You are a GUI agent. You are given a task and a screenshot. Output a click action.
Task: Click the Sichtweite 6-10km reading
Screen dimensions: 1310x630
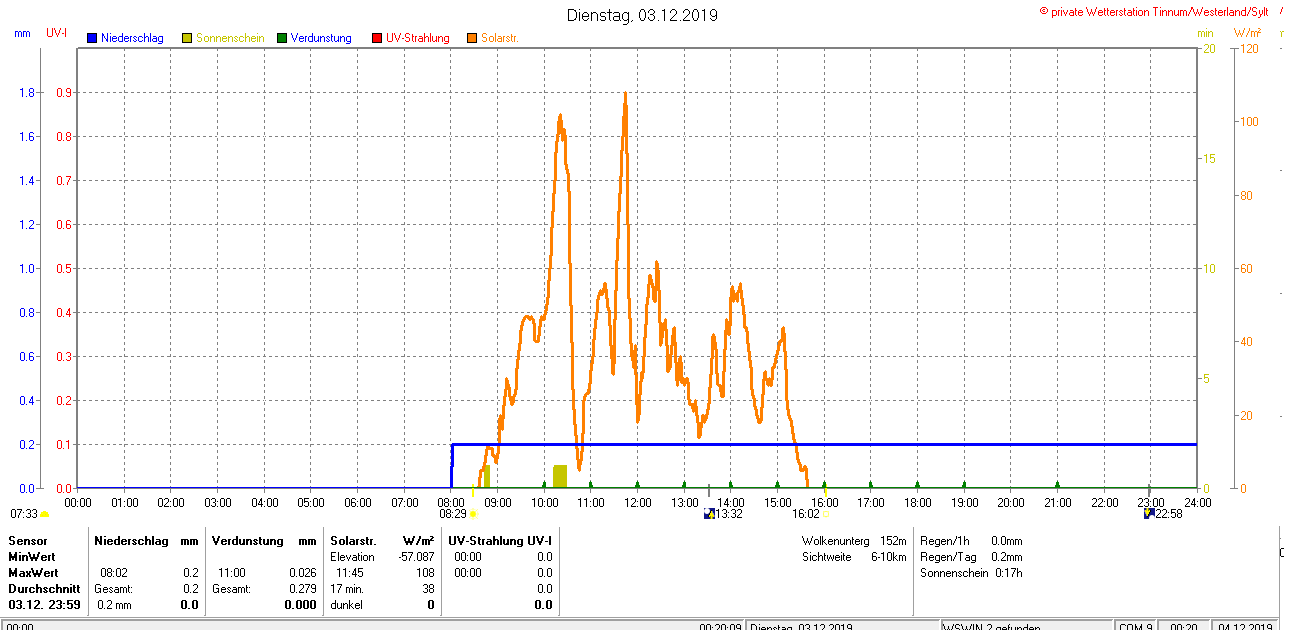pos(855,557)
